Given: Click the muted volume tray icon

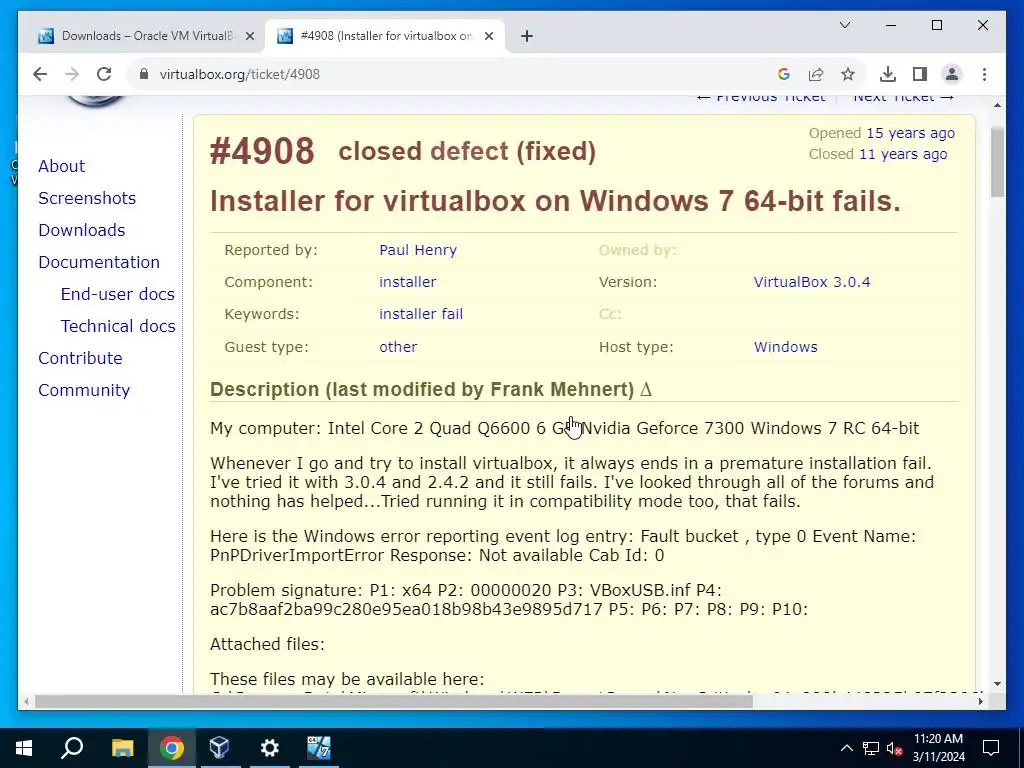Looking at the screenshot, I should (x=895, y=748).
